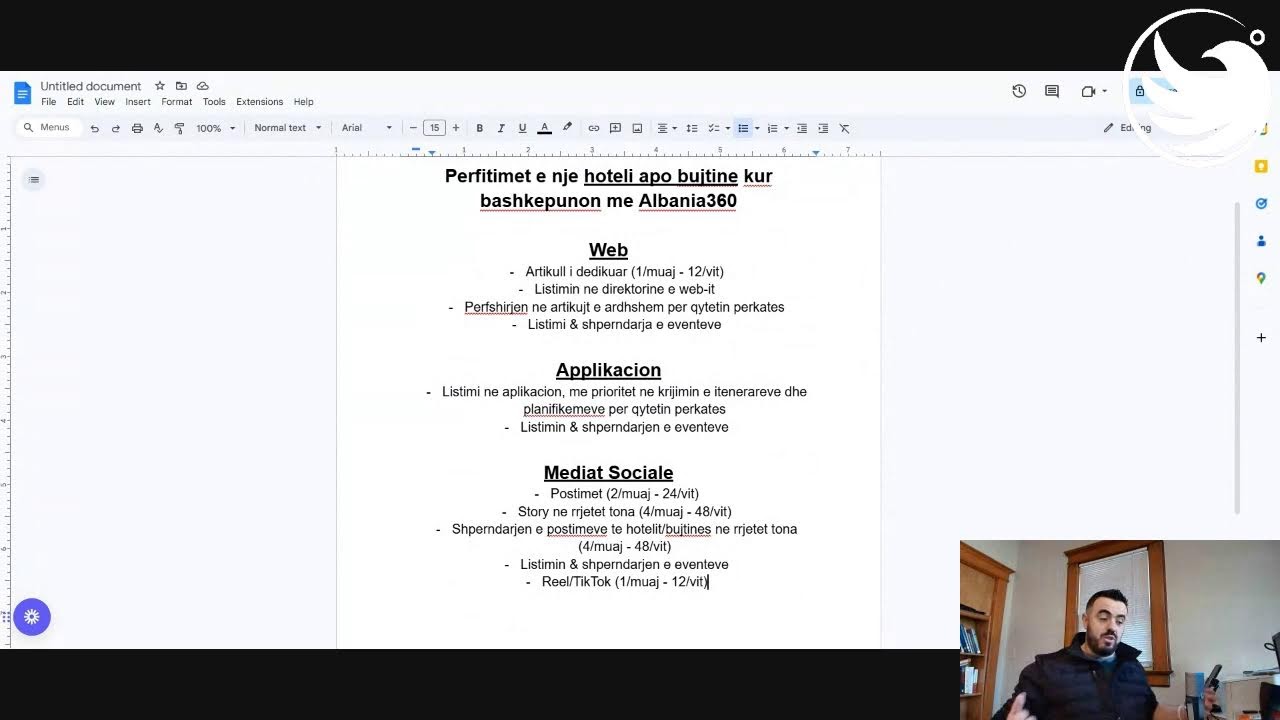
Task: Print the document
Action: pyautogui.click(x=137, y=128)
